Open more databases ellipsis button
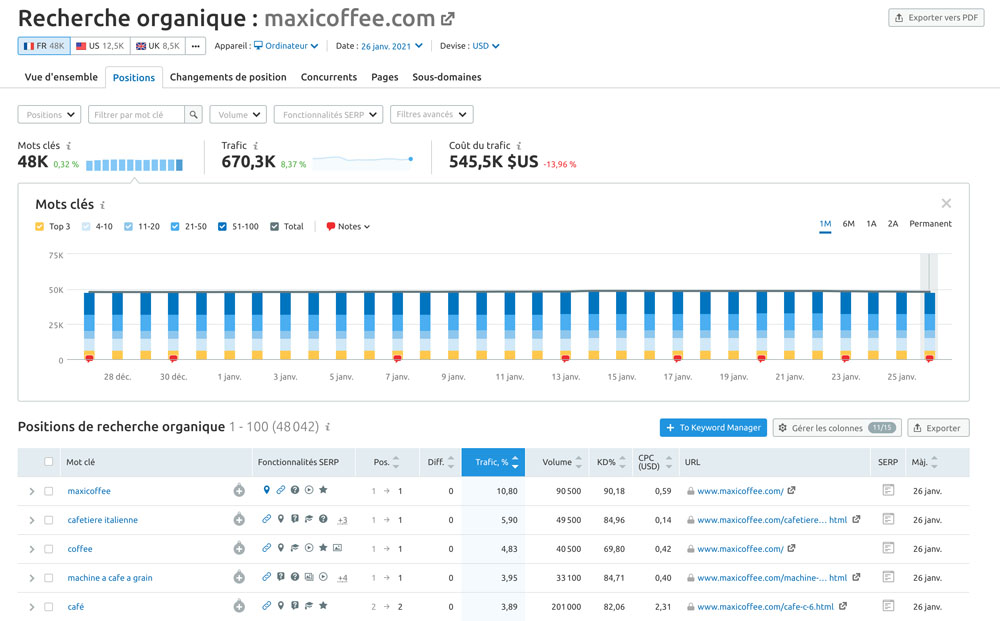Screen dimensions: 1000x621 [196, 46]
